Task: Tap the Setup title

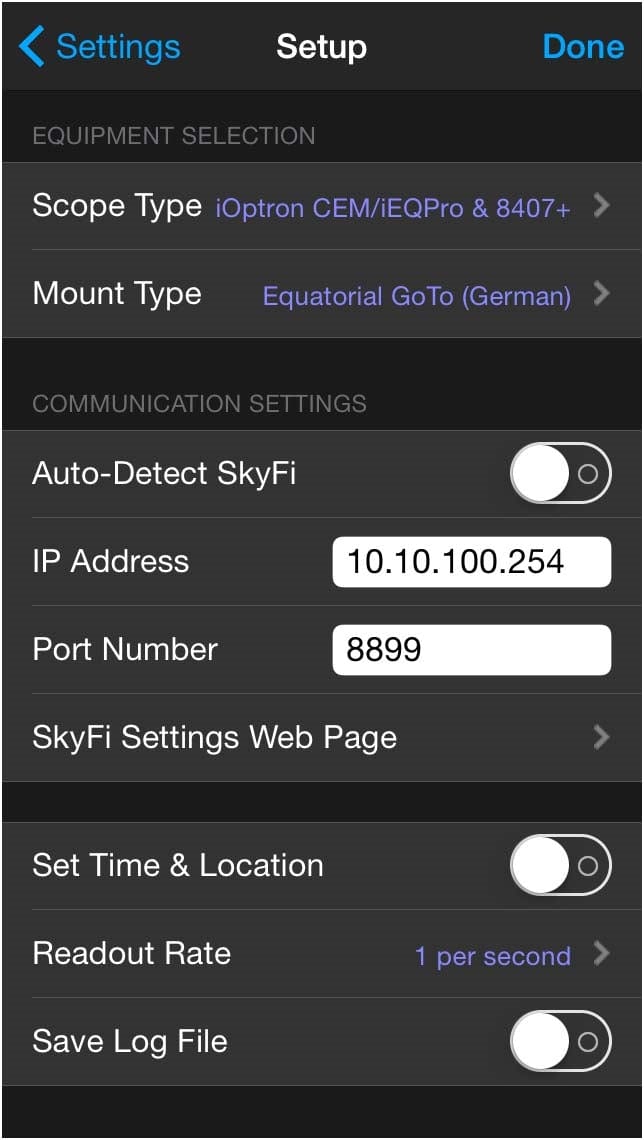Action: coord(321,47)
